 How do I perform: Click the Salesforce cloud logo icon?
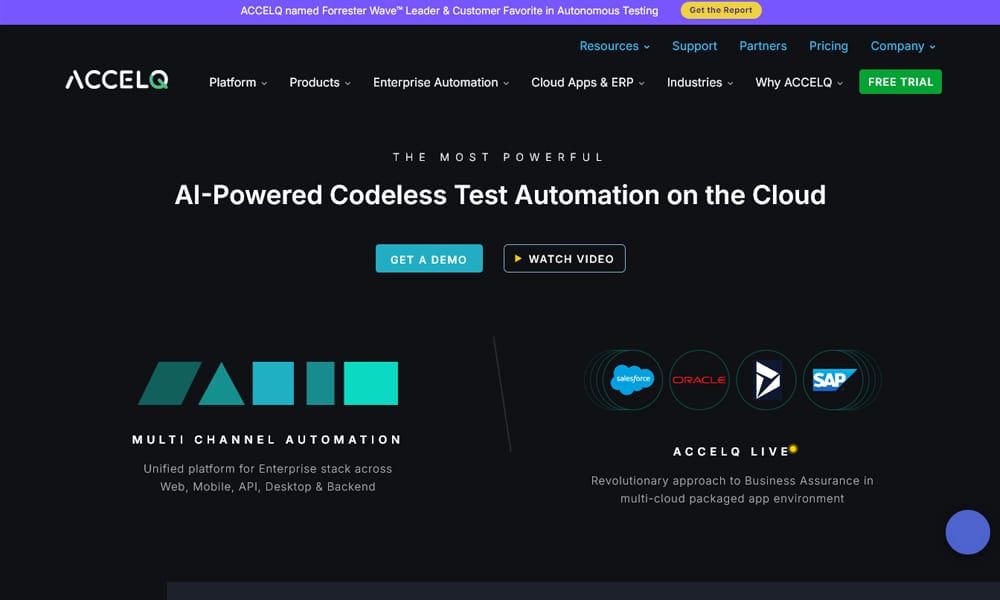coord(632,380)
